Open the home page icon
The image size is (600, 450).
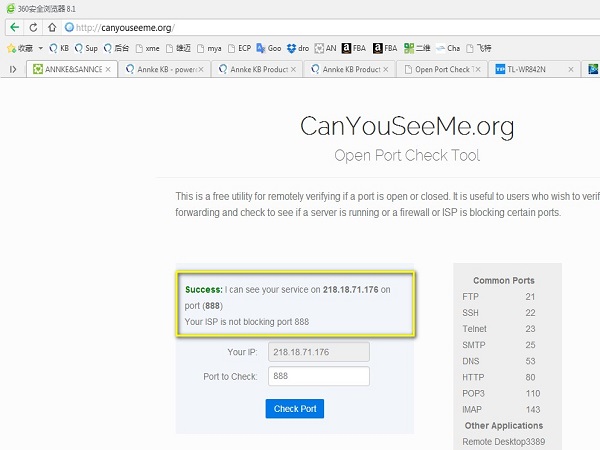point(52,28)
